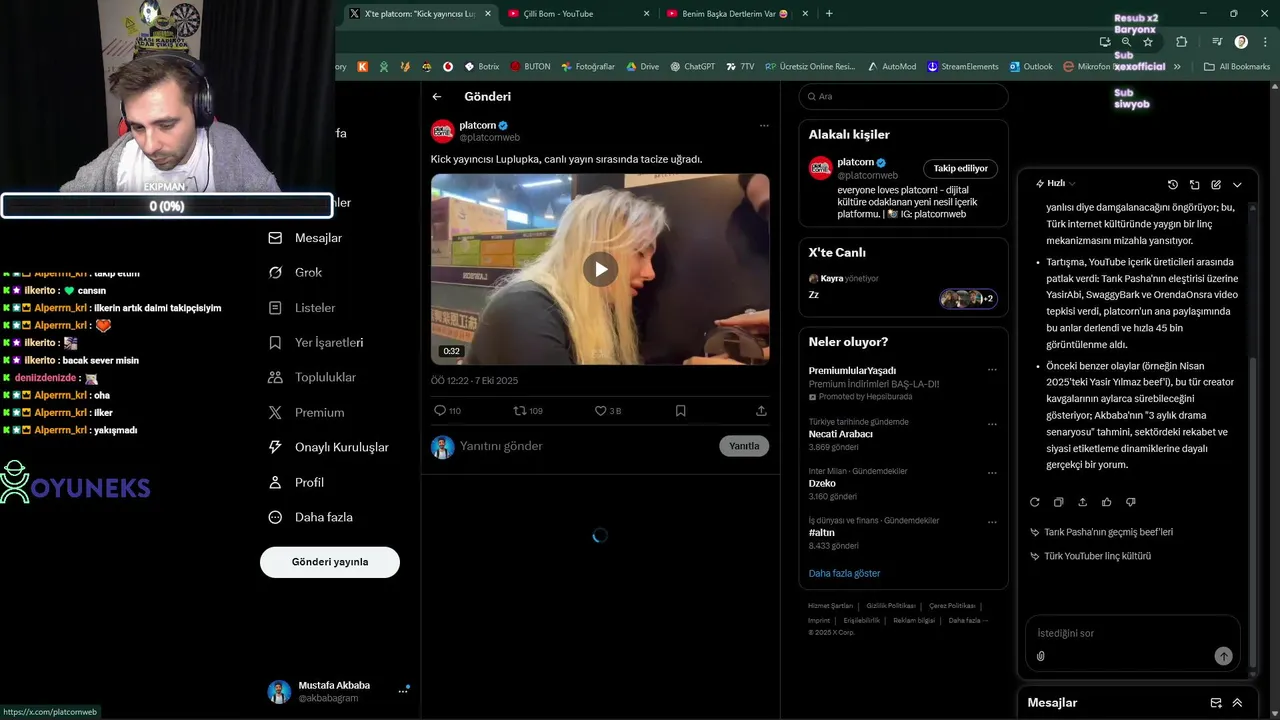This screenshot has width=1280, height=720.
Task: Send the Grok prompt with the arrow button
Action: [1223, 656]
